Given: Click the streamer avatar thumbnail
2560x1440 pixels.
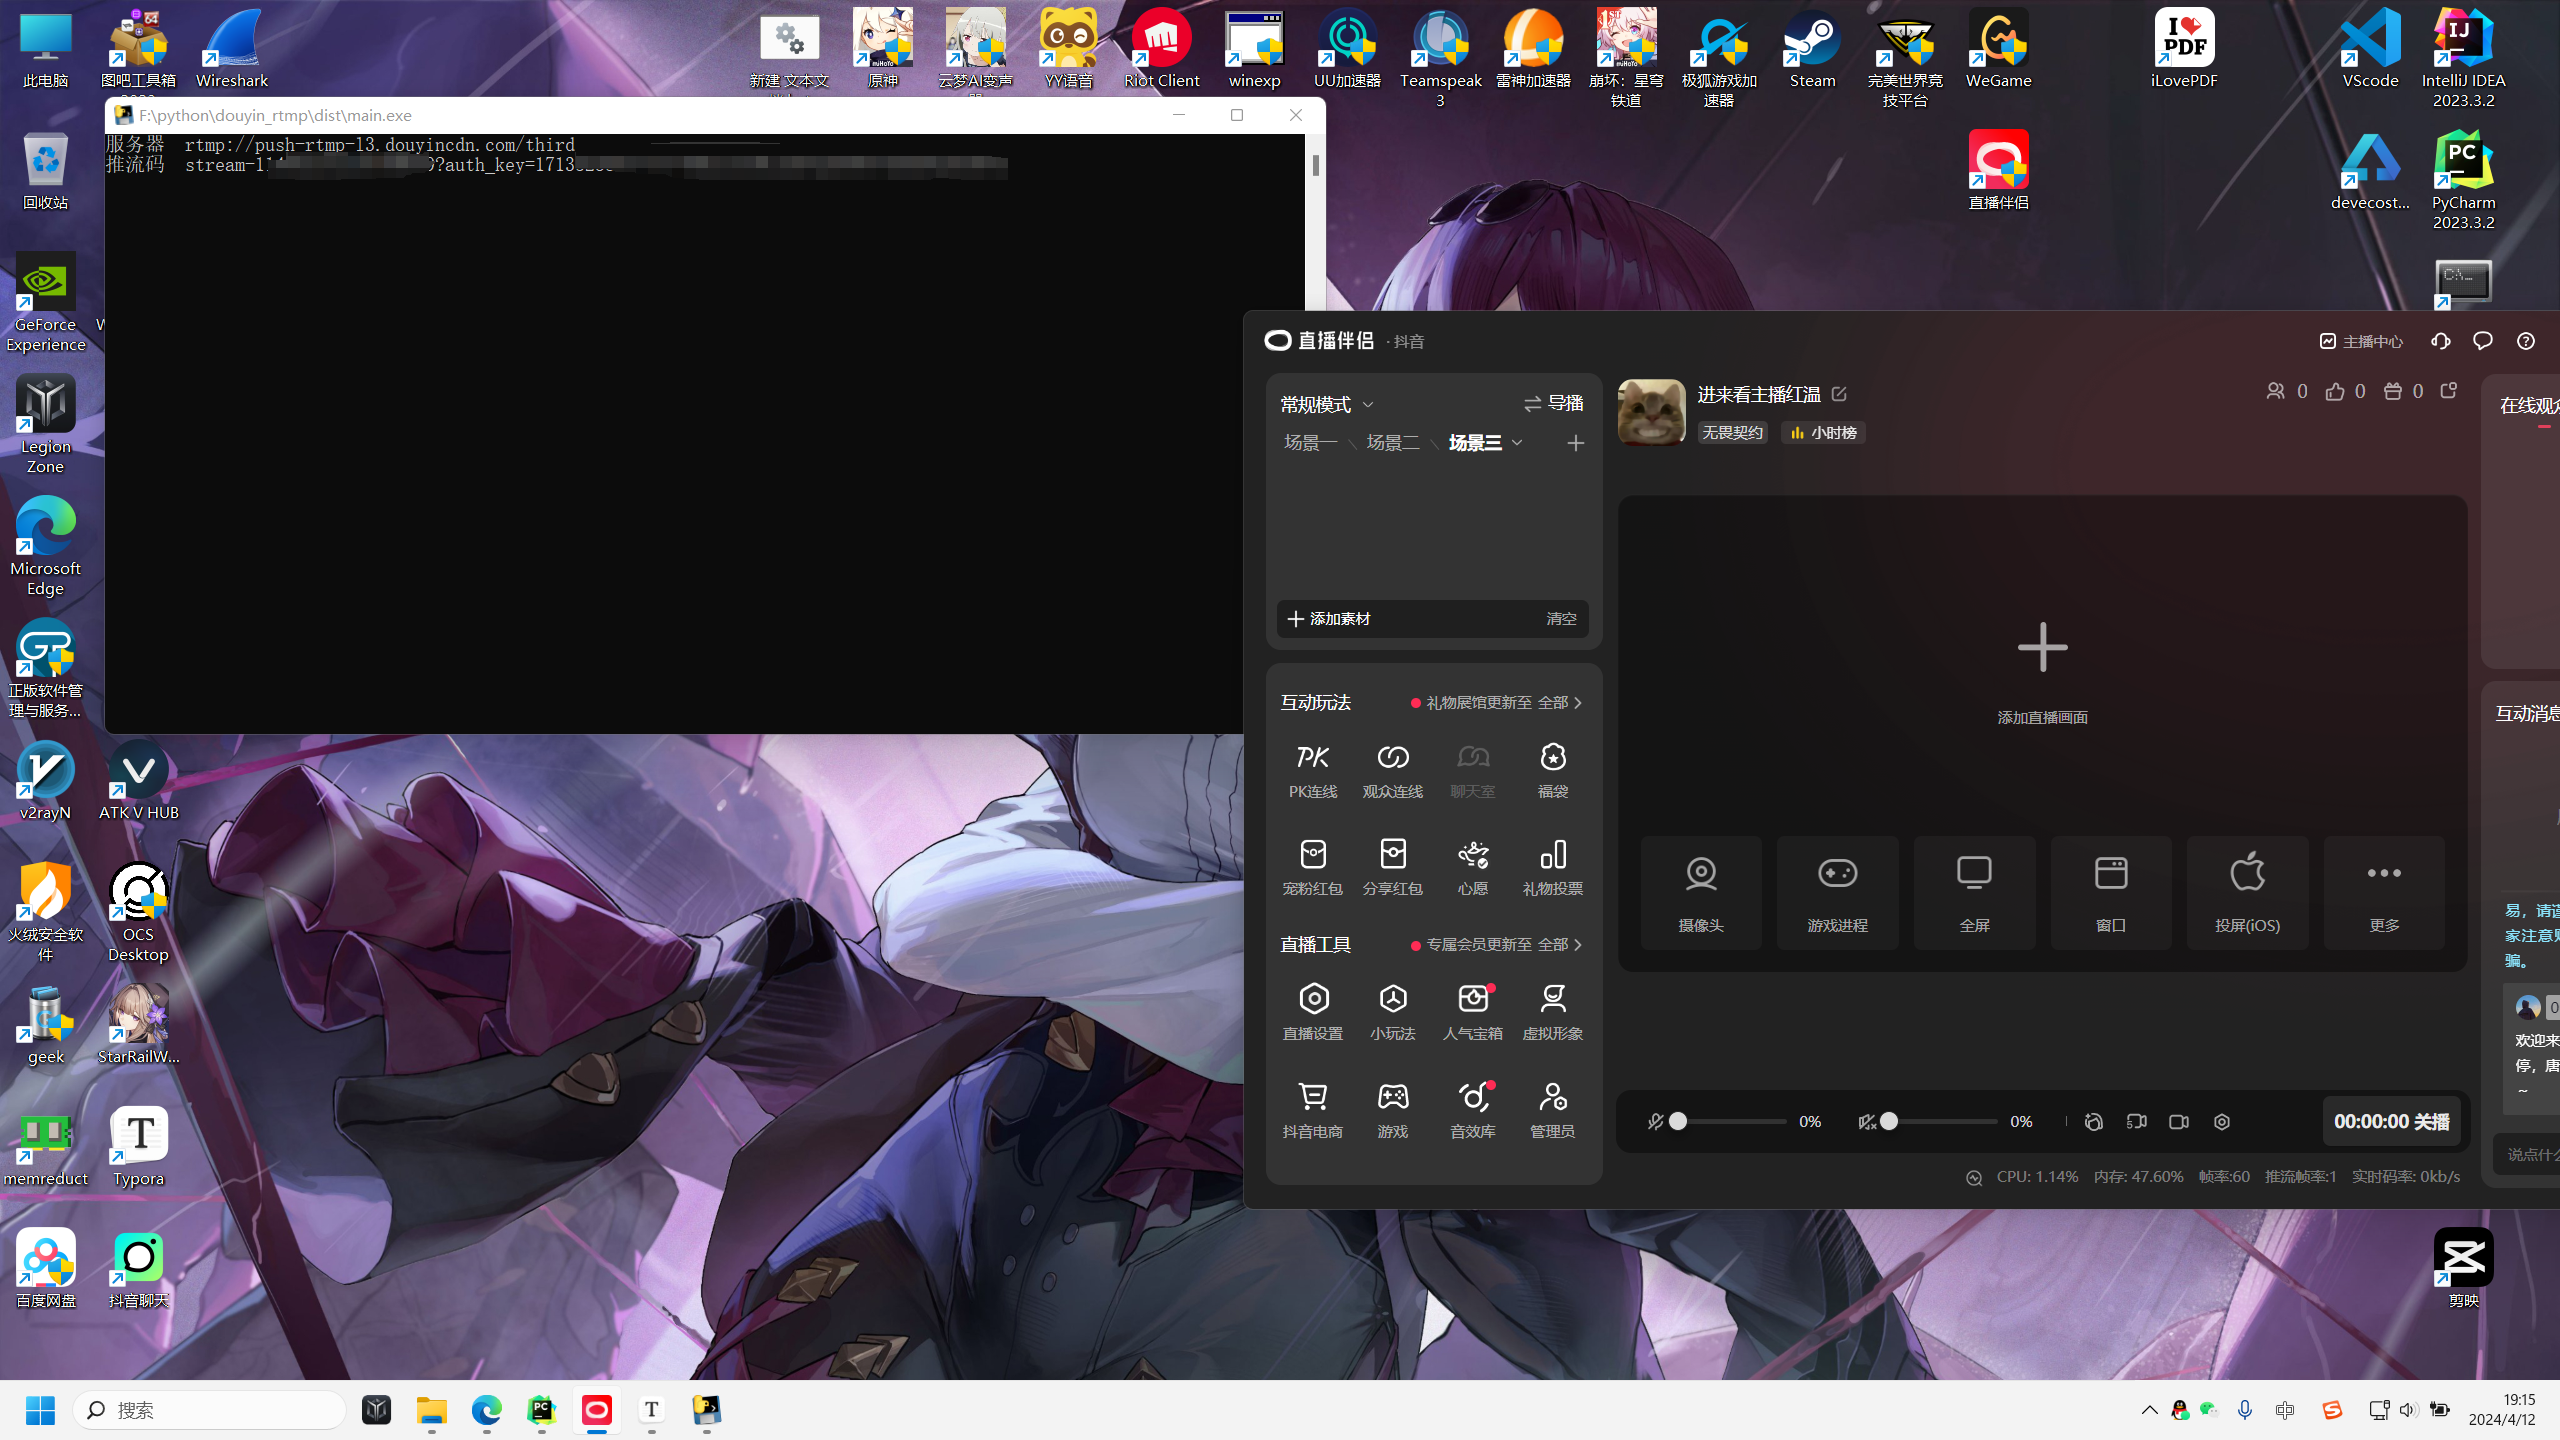Looking at the screenshot, I should point(1651,412).
